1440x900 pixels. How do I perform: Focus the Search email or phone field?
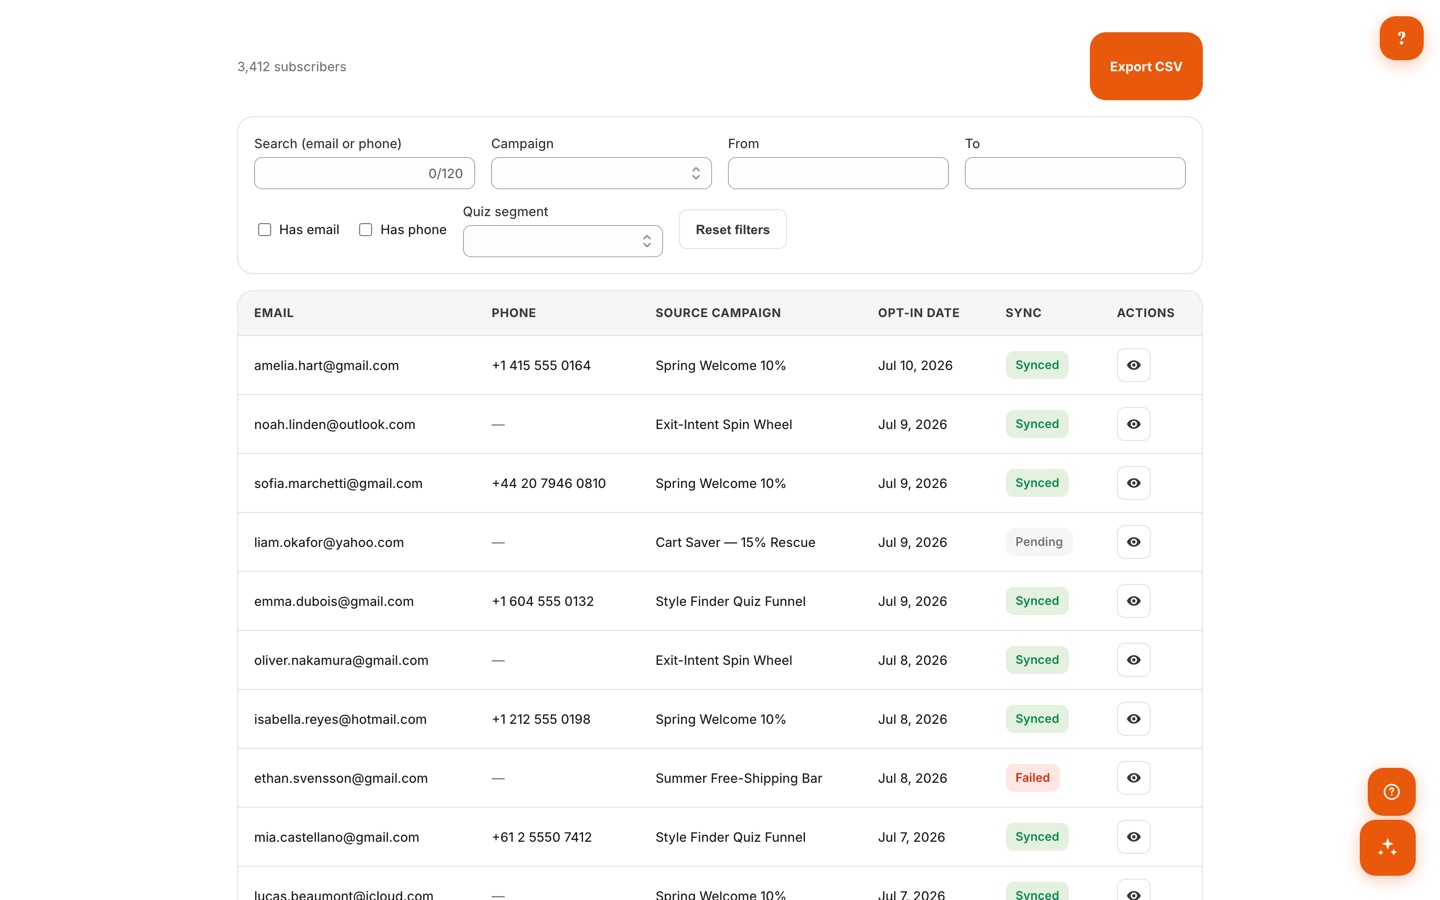point(364,173)
